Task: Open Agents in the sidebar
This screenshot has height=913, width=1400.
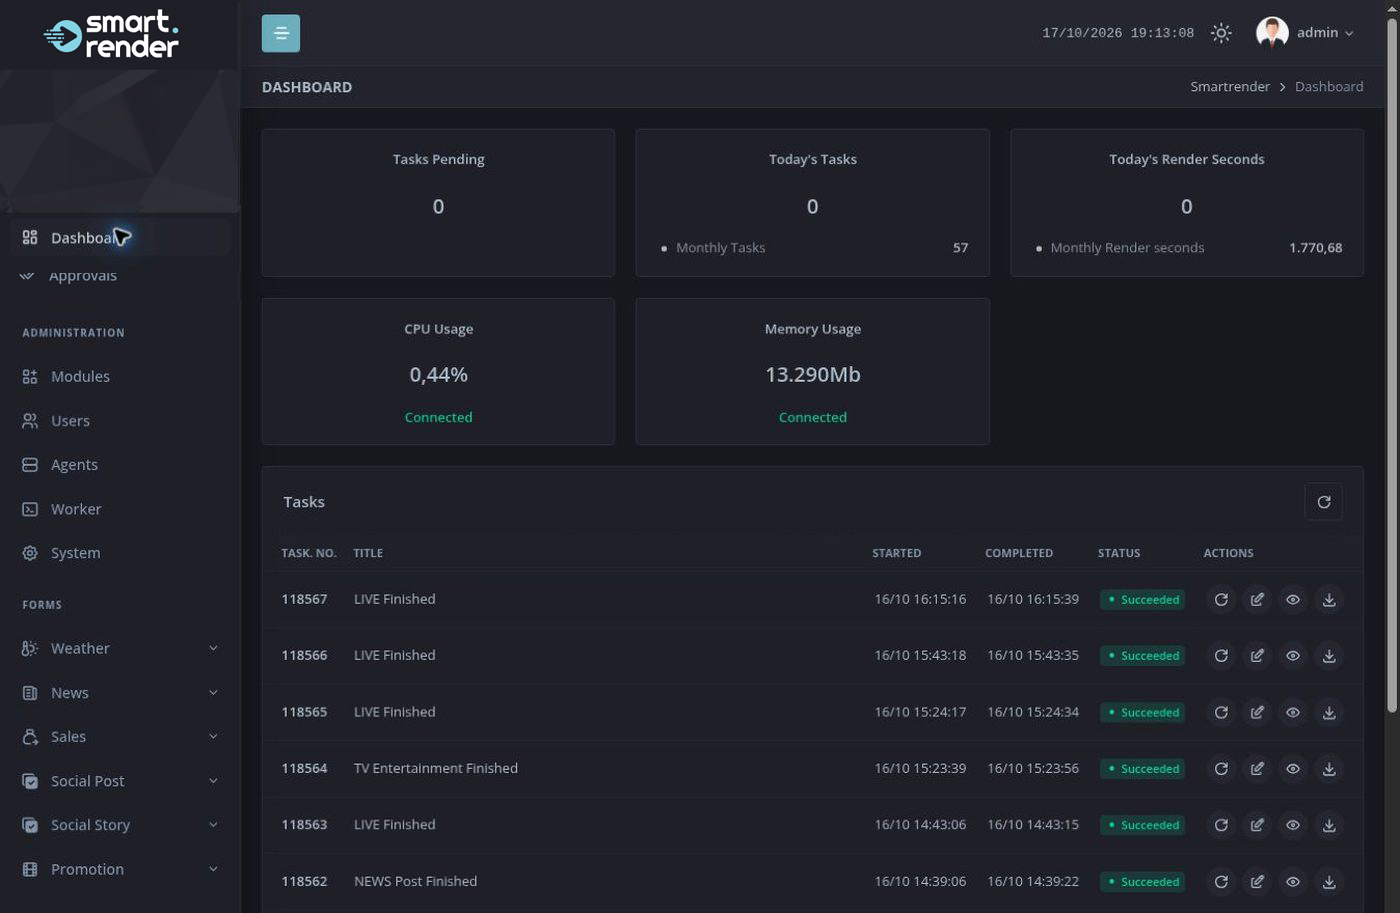Action: pyautogui.click(x=120, y=465)
